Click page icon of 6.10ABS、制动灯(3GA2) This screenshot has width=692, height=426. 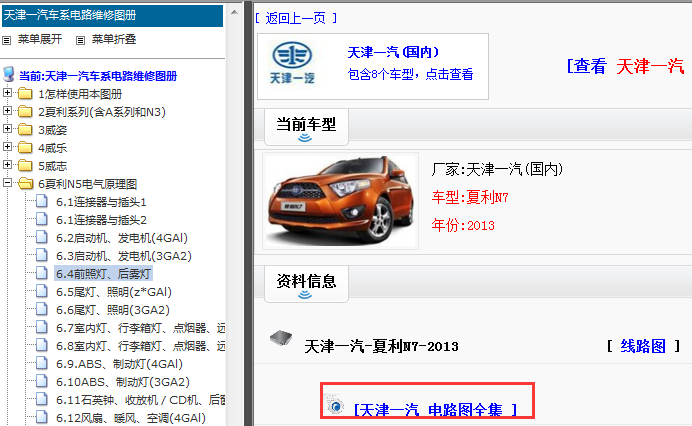41,381
